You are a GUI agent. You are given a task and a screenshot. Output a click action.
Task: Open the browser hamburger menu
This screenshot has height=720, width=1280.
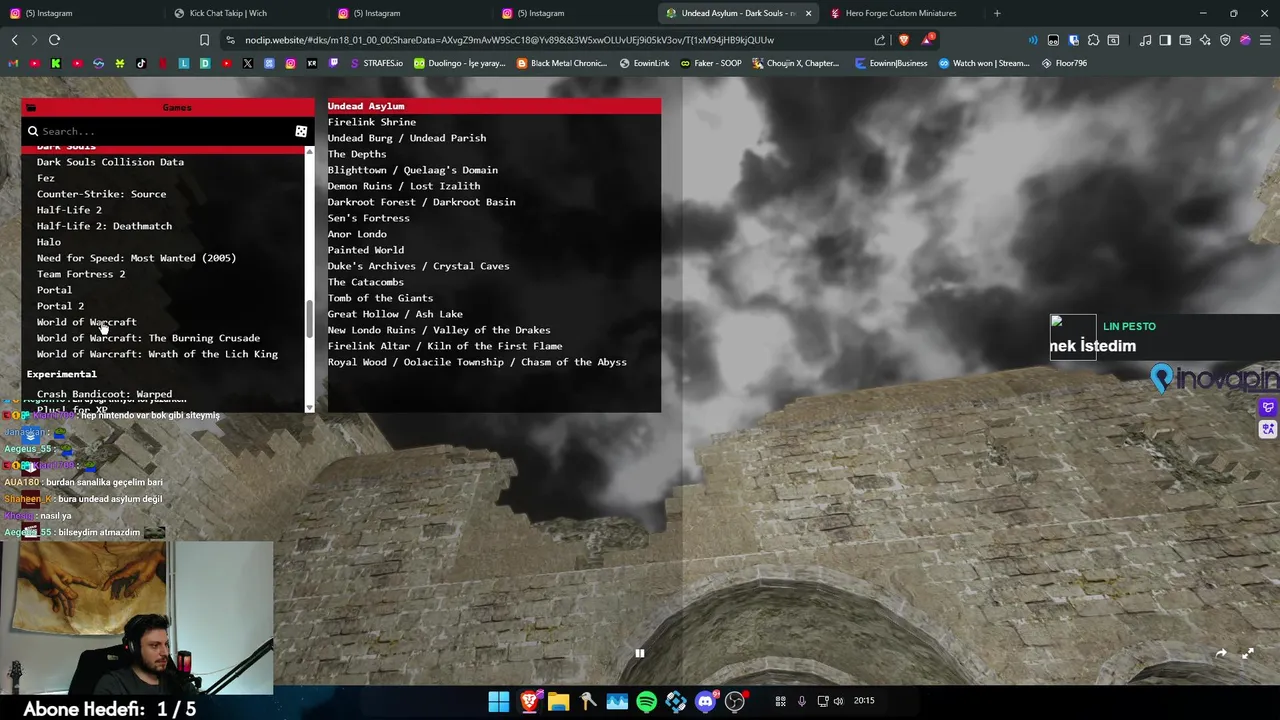tap(1265, 40)
